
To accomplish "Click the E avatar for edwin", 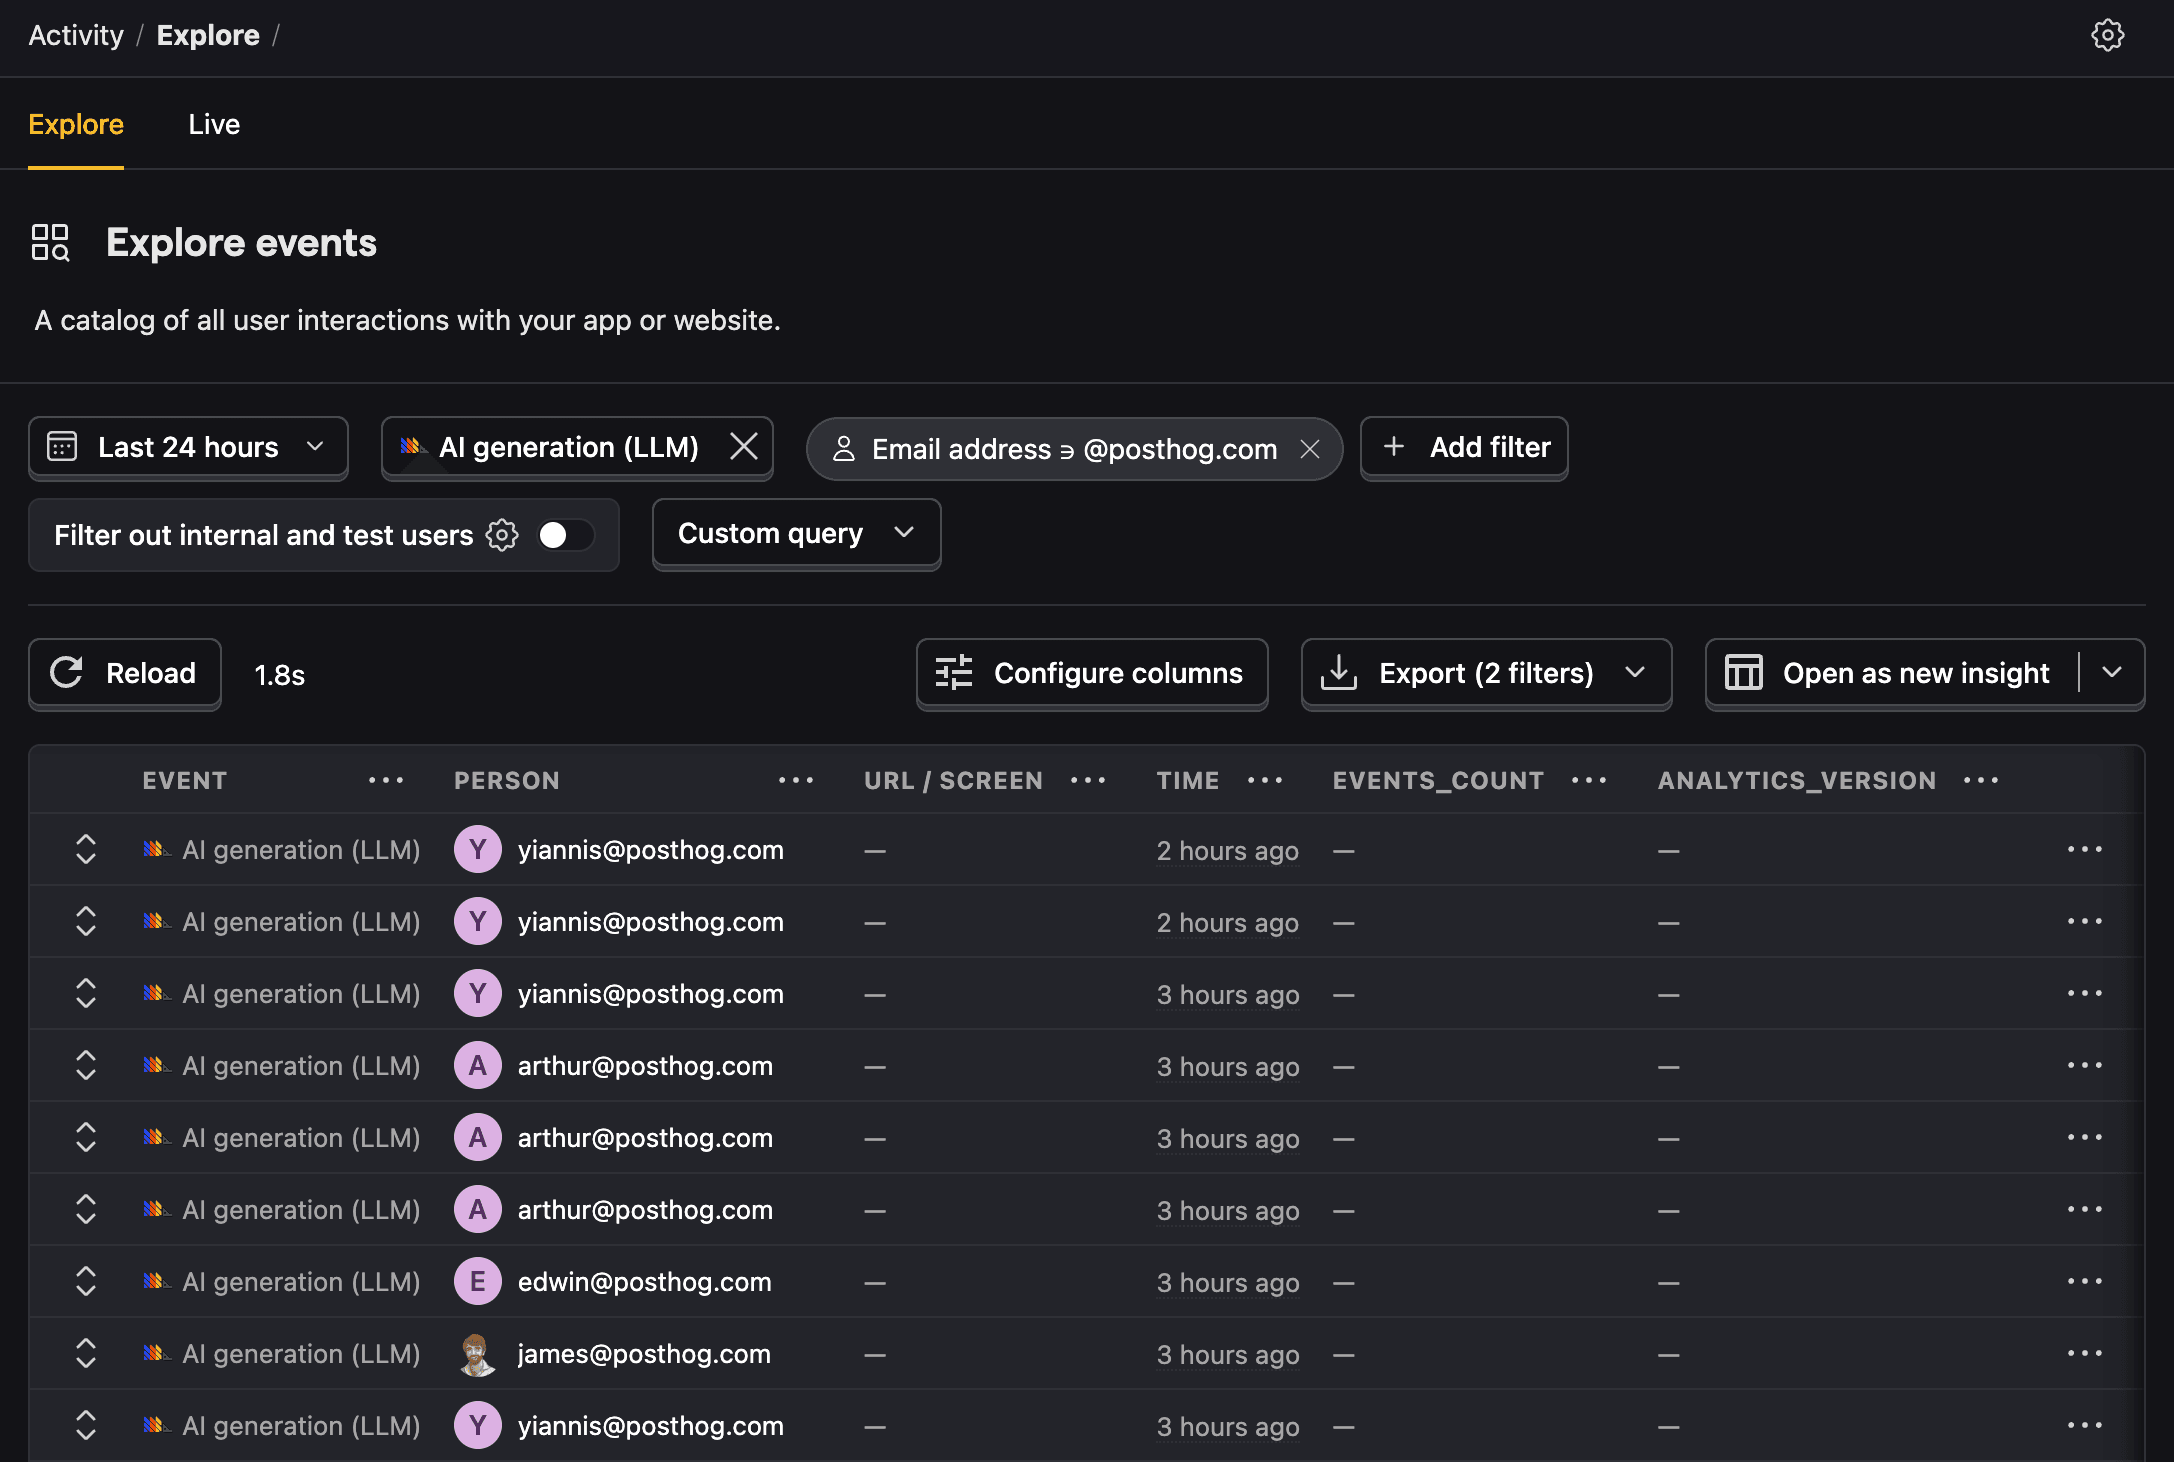I will [478, 1281].
